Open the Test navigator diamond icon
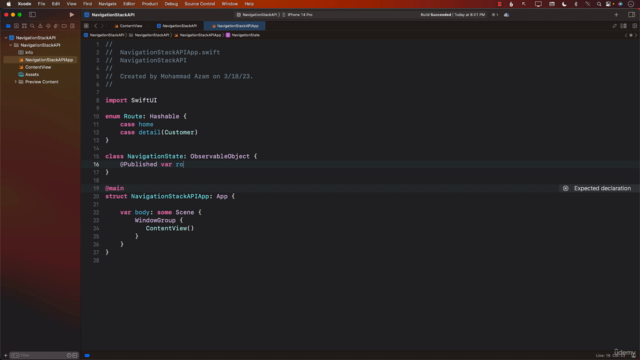 coord(48,26)
